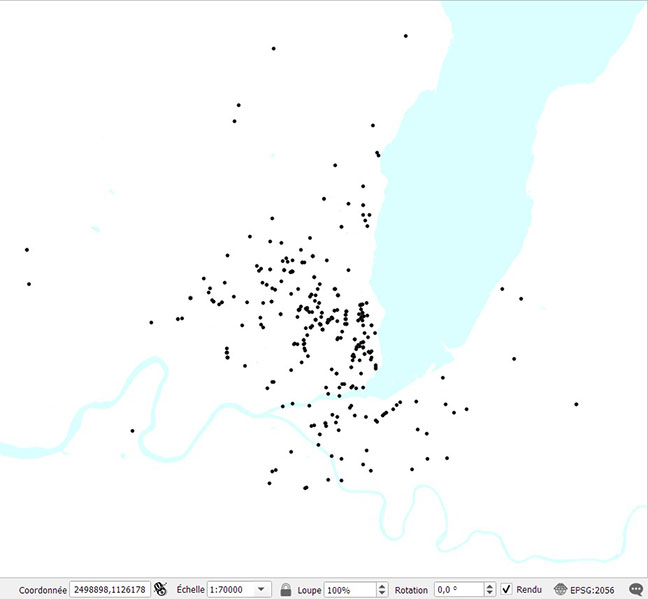Decrease Rotation with down arrow
This screenshot has height=599, width=648.
coord(490,593)
